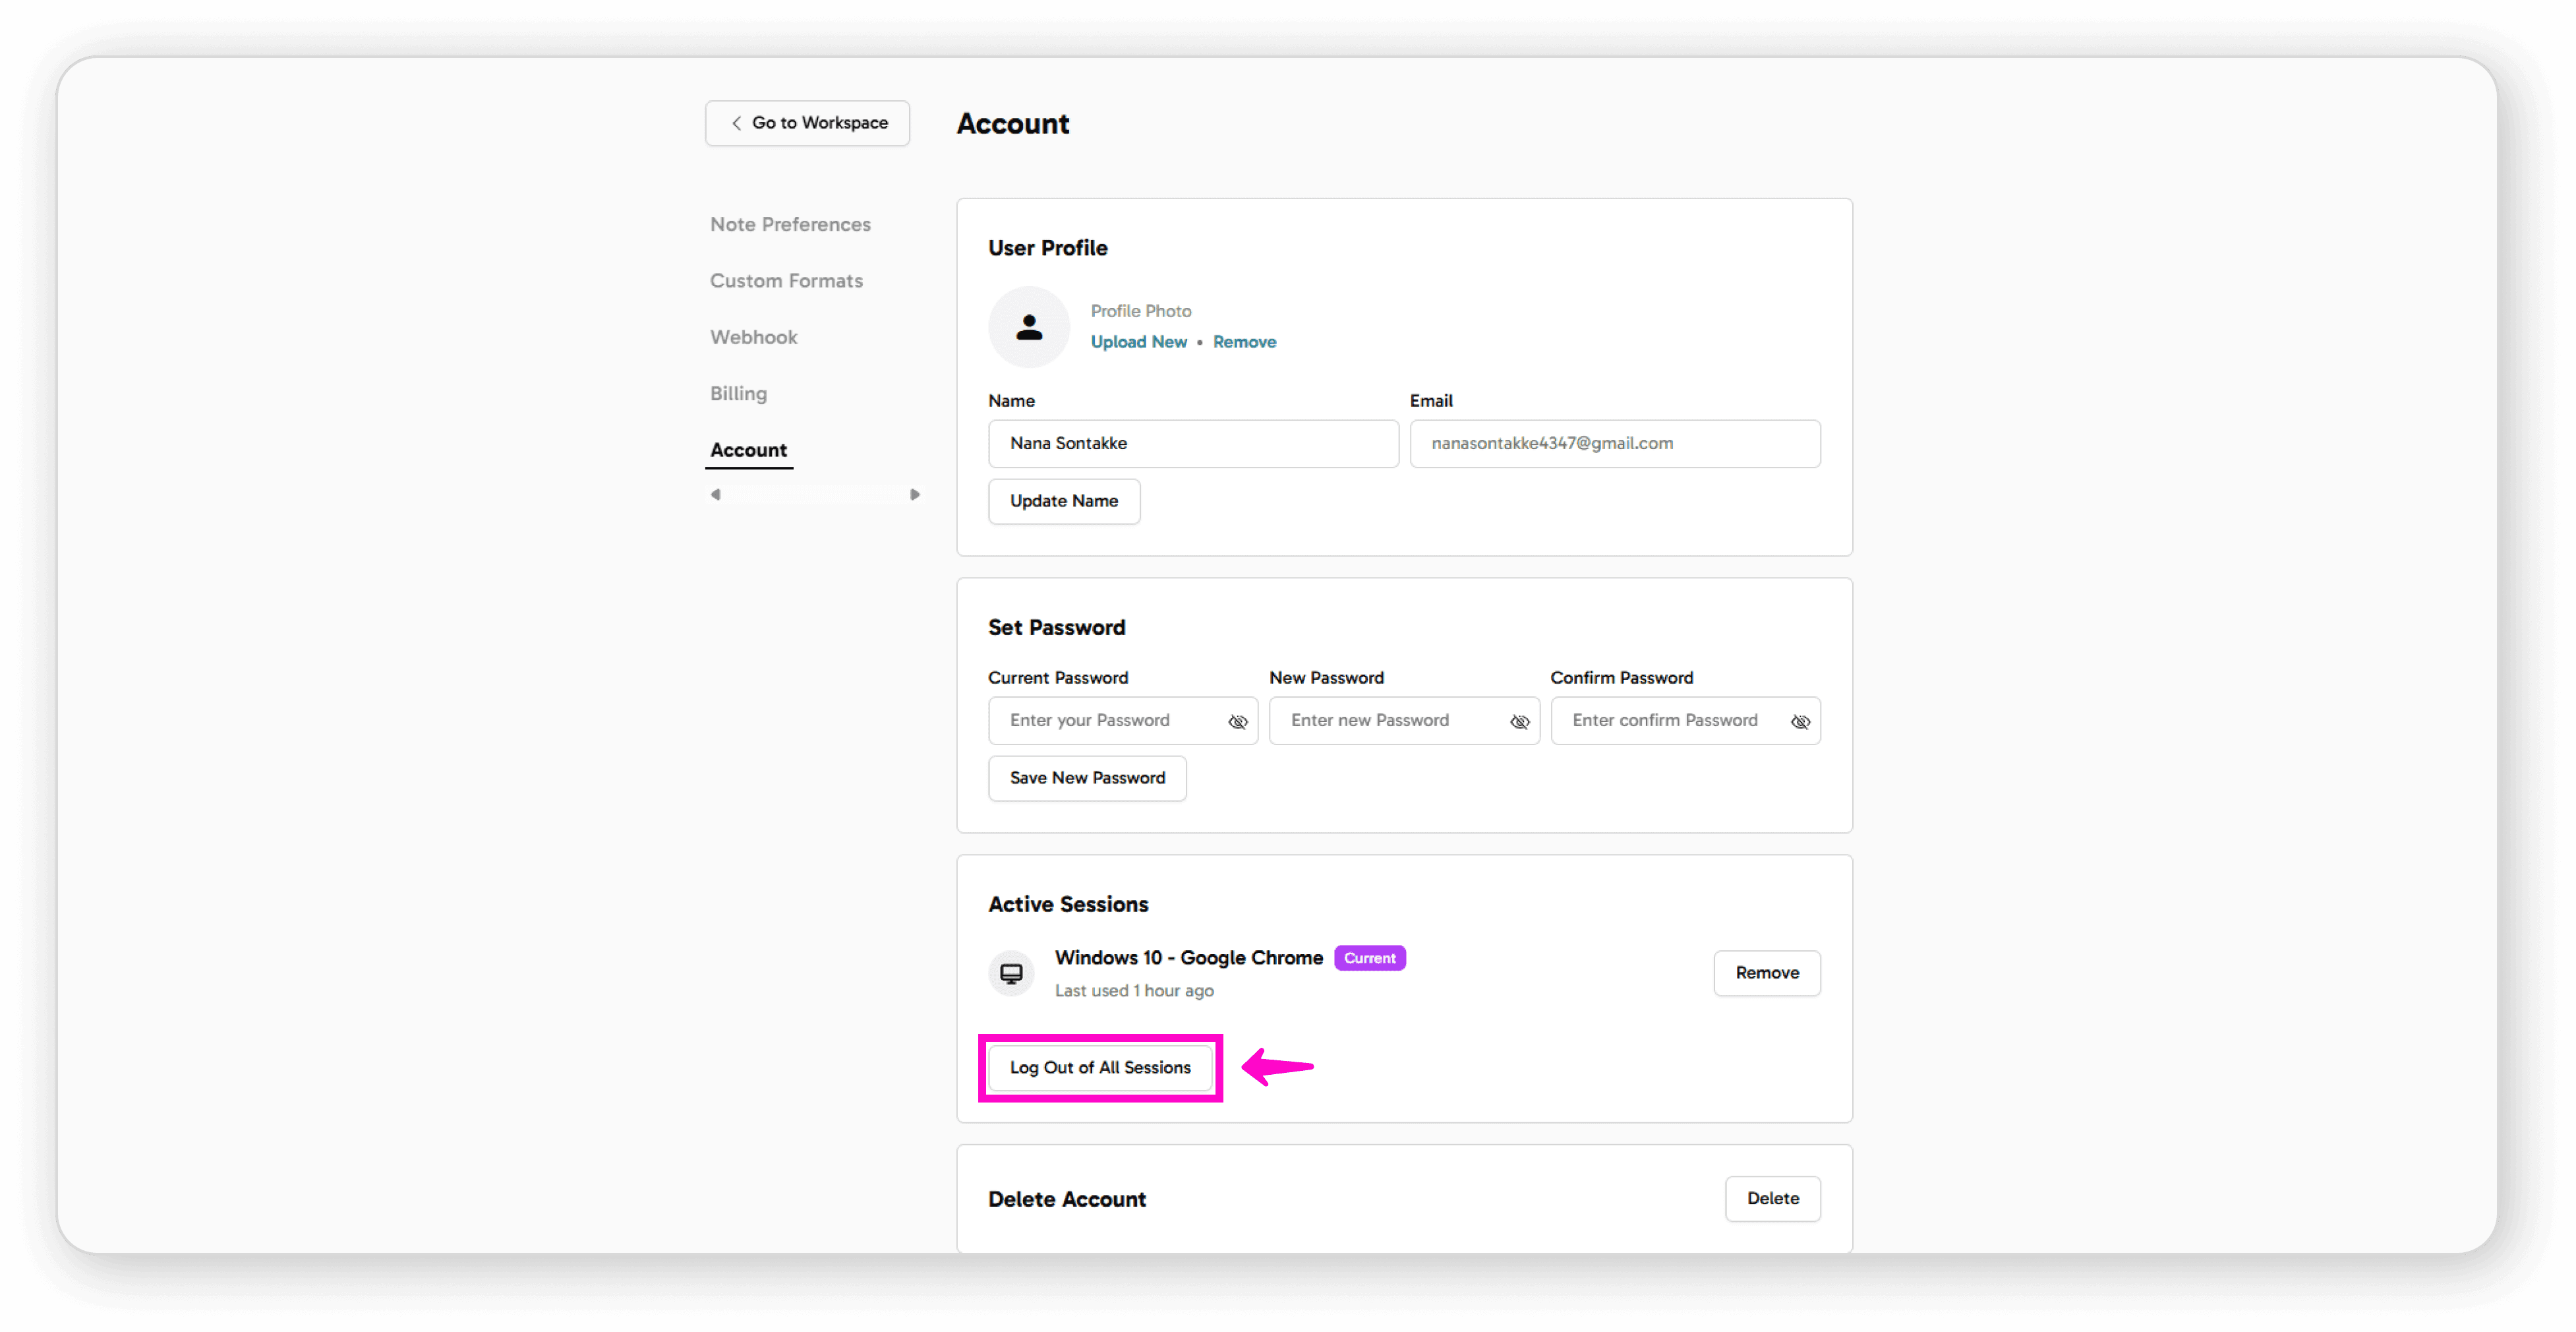Switch to Custom Formats settings

click(x=786, y=281)
